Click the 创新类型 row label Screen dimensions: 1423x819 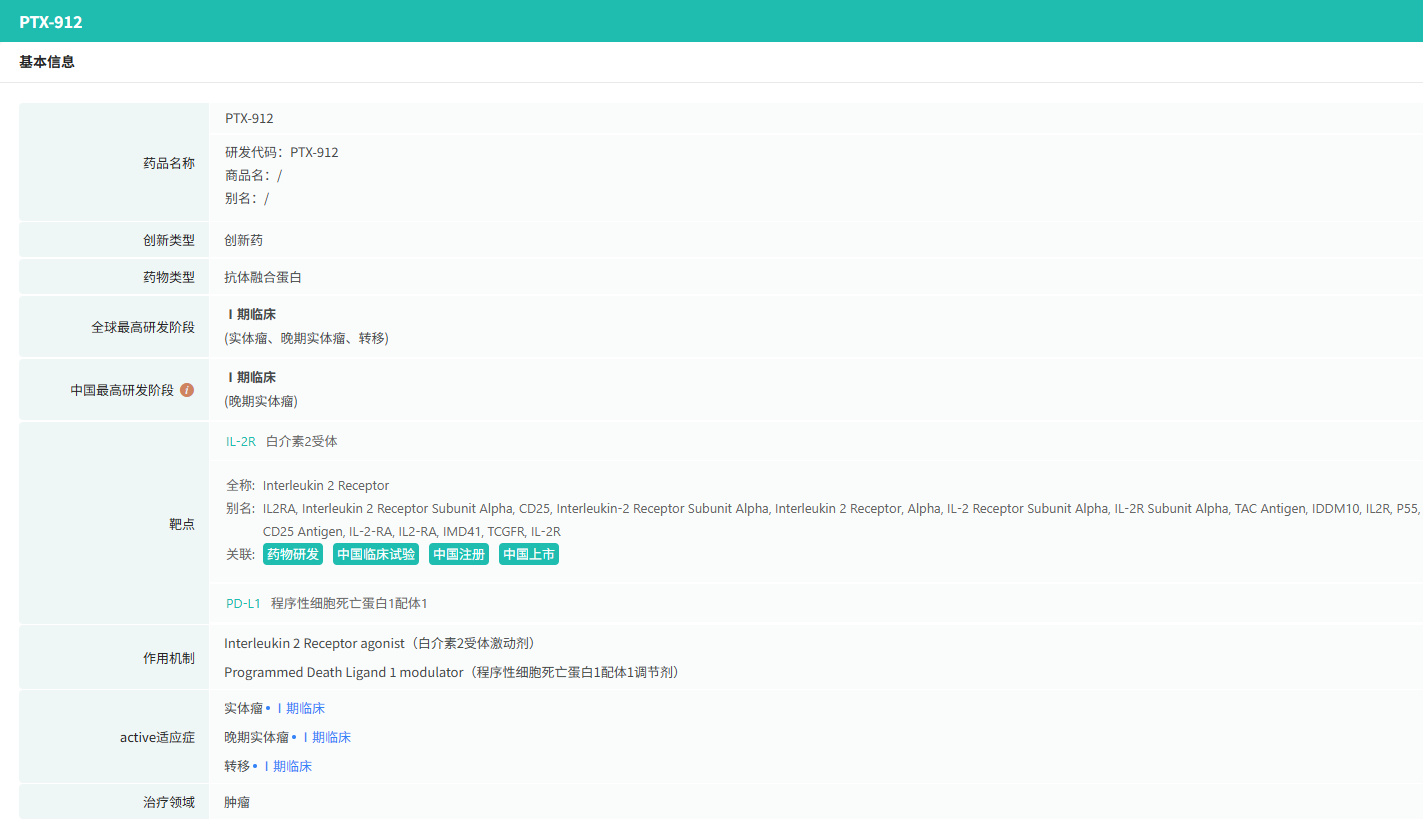pos(169,240)
